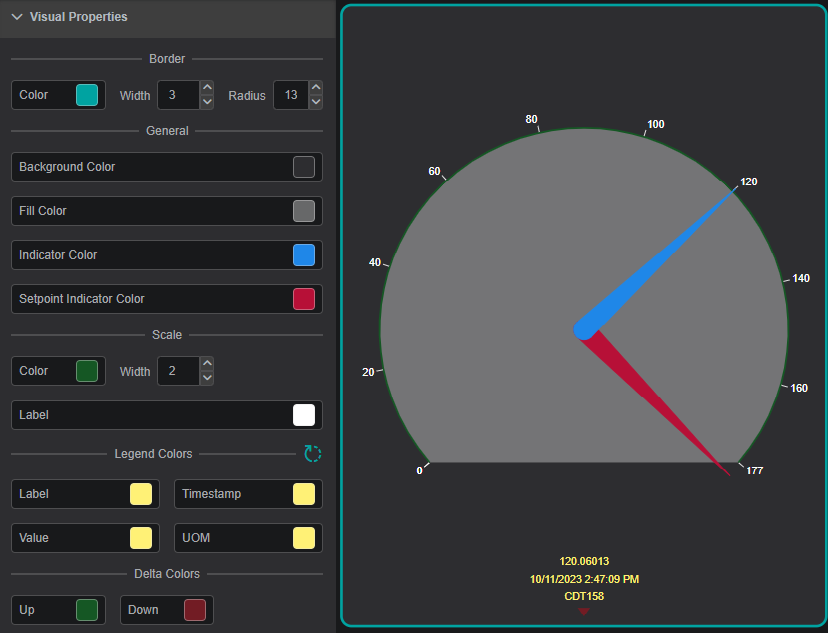Image resolution: width=828 pixels, height=633 pixels.
Task: Open the Background Color swatch
Action: 304,167
